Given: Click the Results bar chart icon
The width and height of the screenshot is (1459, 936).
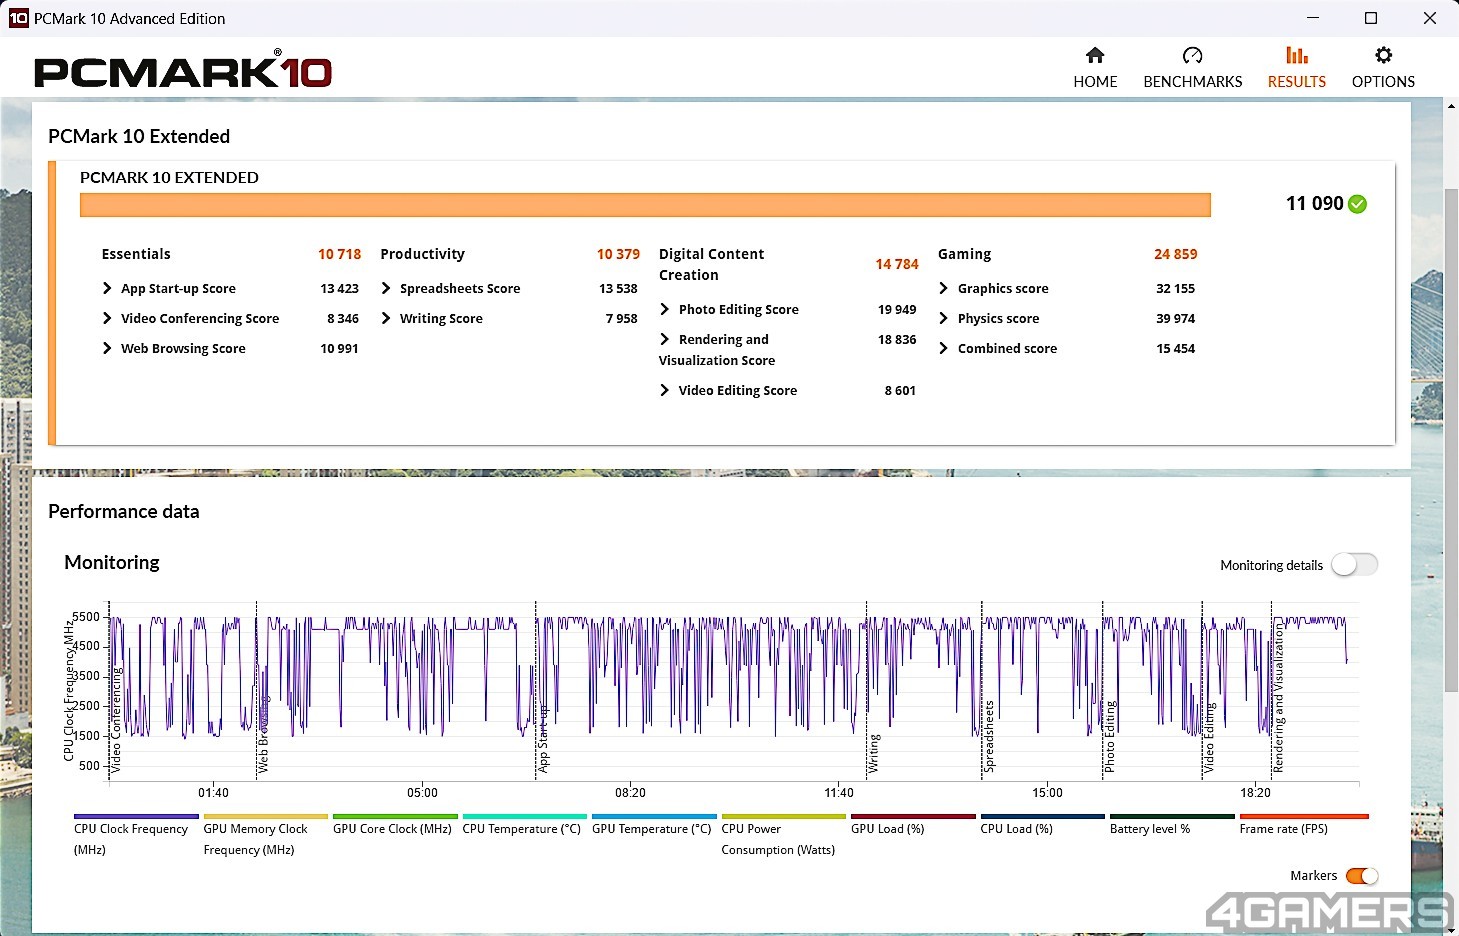Looking at the screenshot, I should [x=1297, y=55].
